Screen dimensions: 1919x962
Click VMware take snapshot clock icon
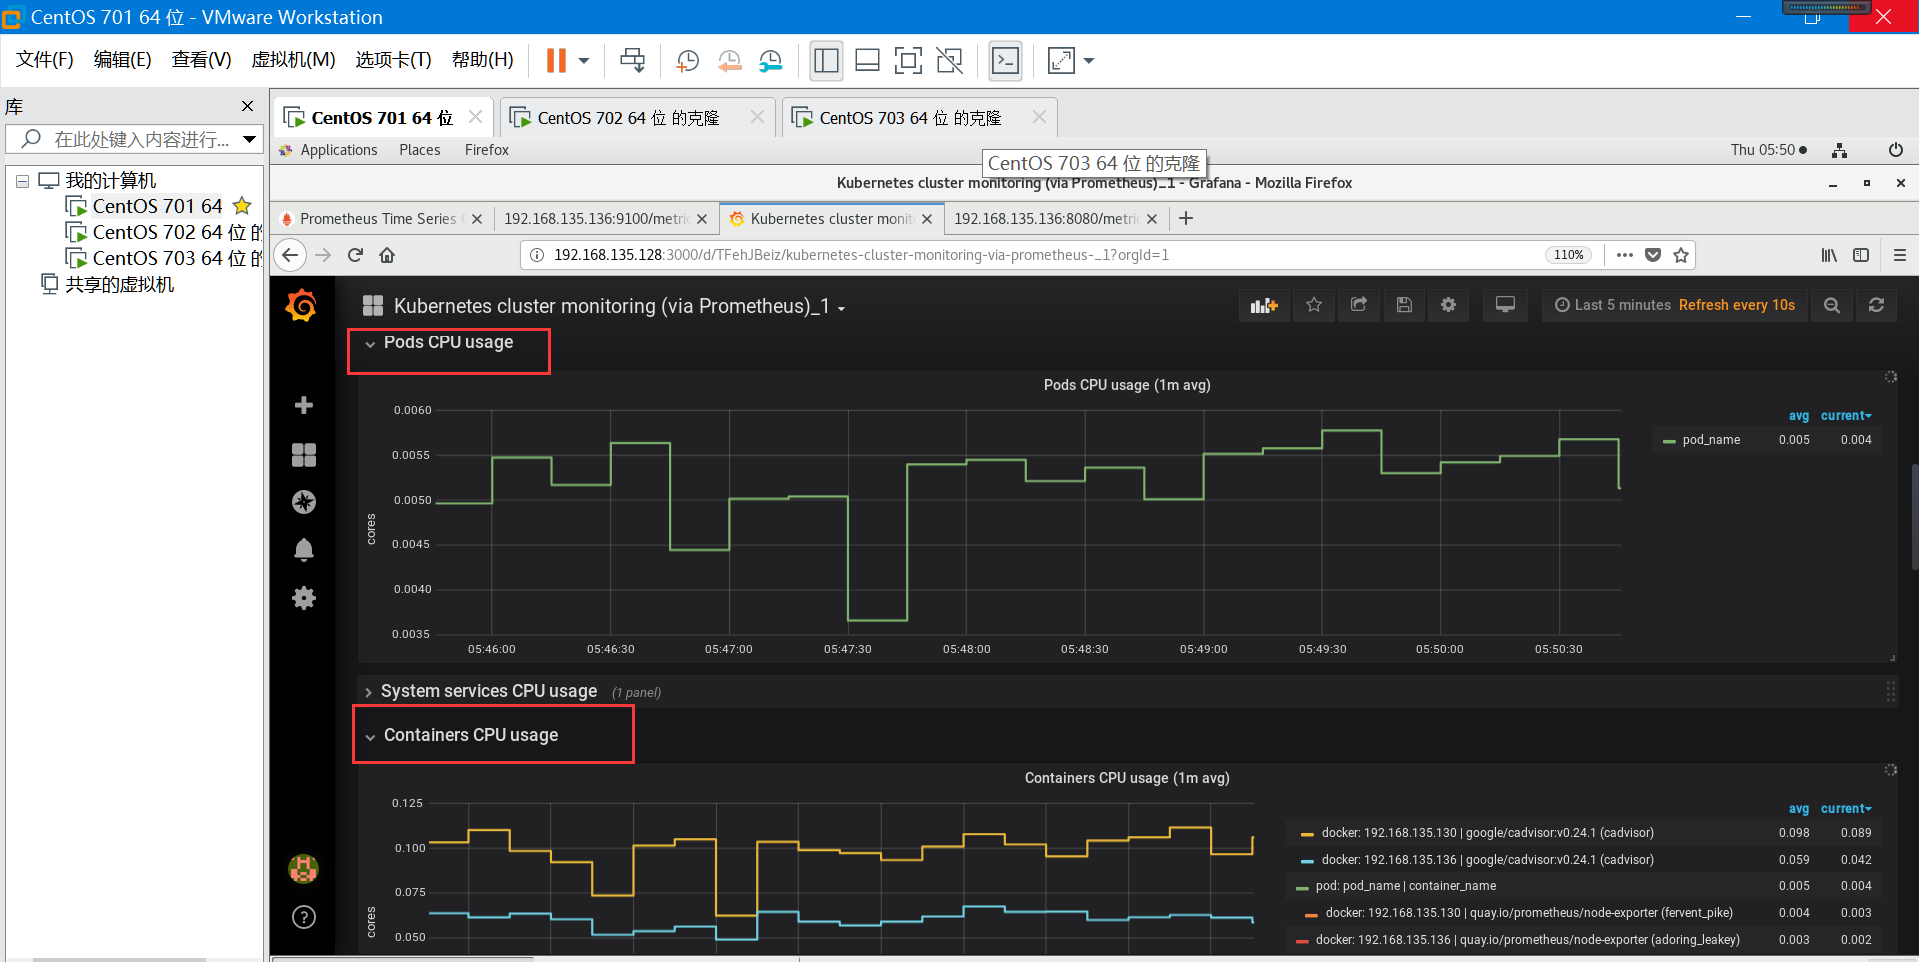coord(687,61)
